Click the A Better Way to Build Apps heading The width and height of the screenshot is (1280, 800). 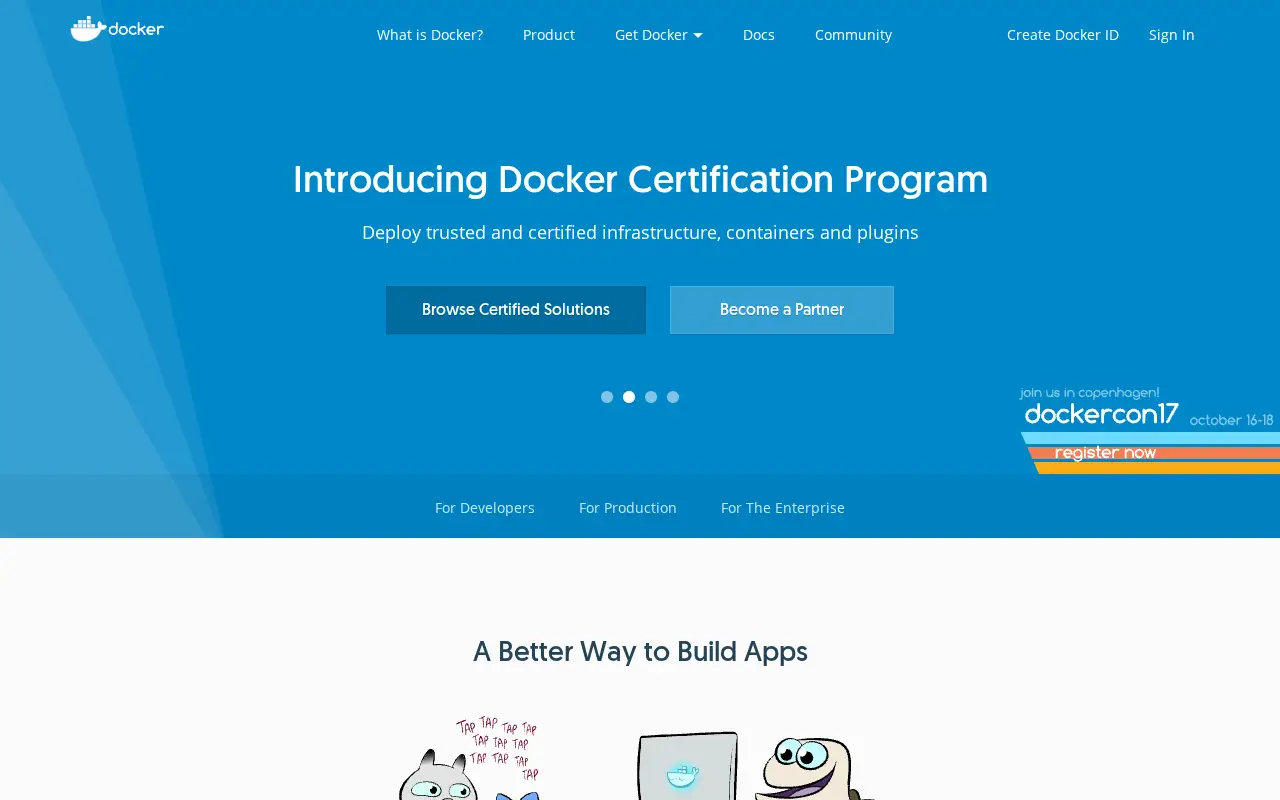click(640, 652)
